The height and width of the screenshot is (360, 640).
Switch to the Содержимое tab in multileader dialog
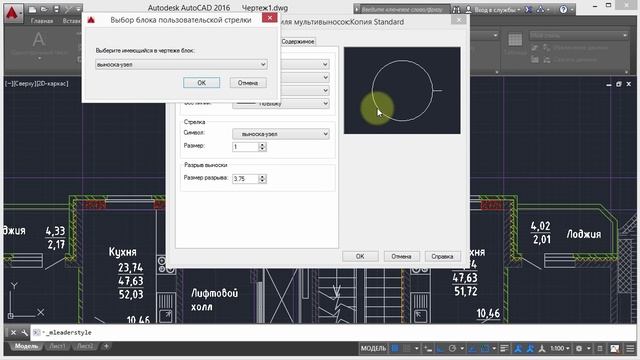[x=298, y=42]
